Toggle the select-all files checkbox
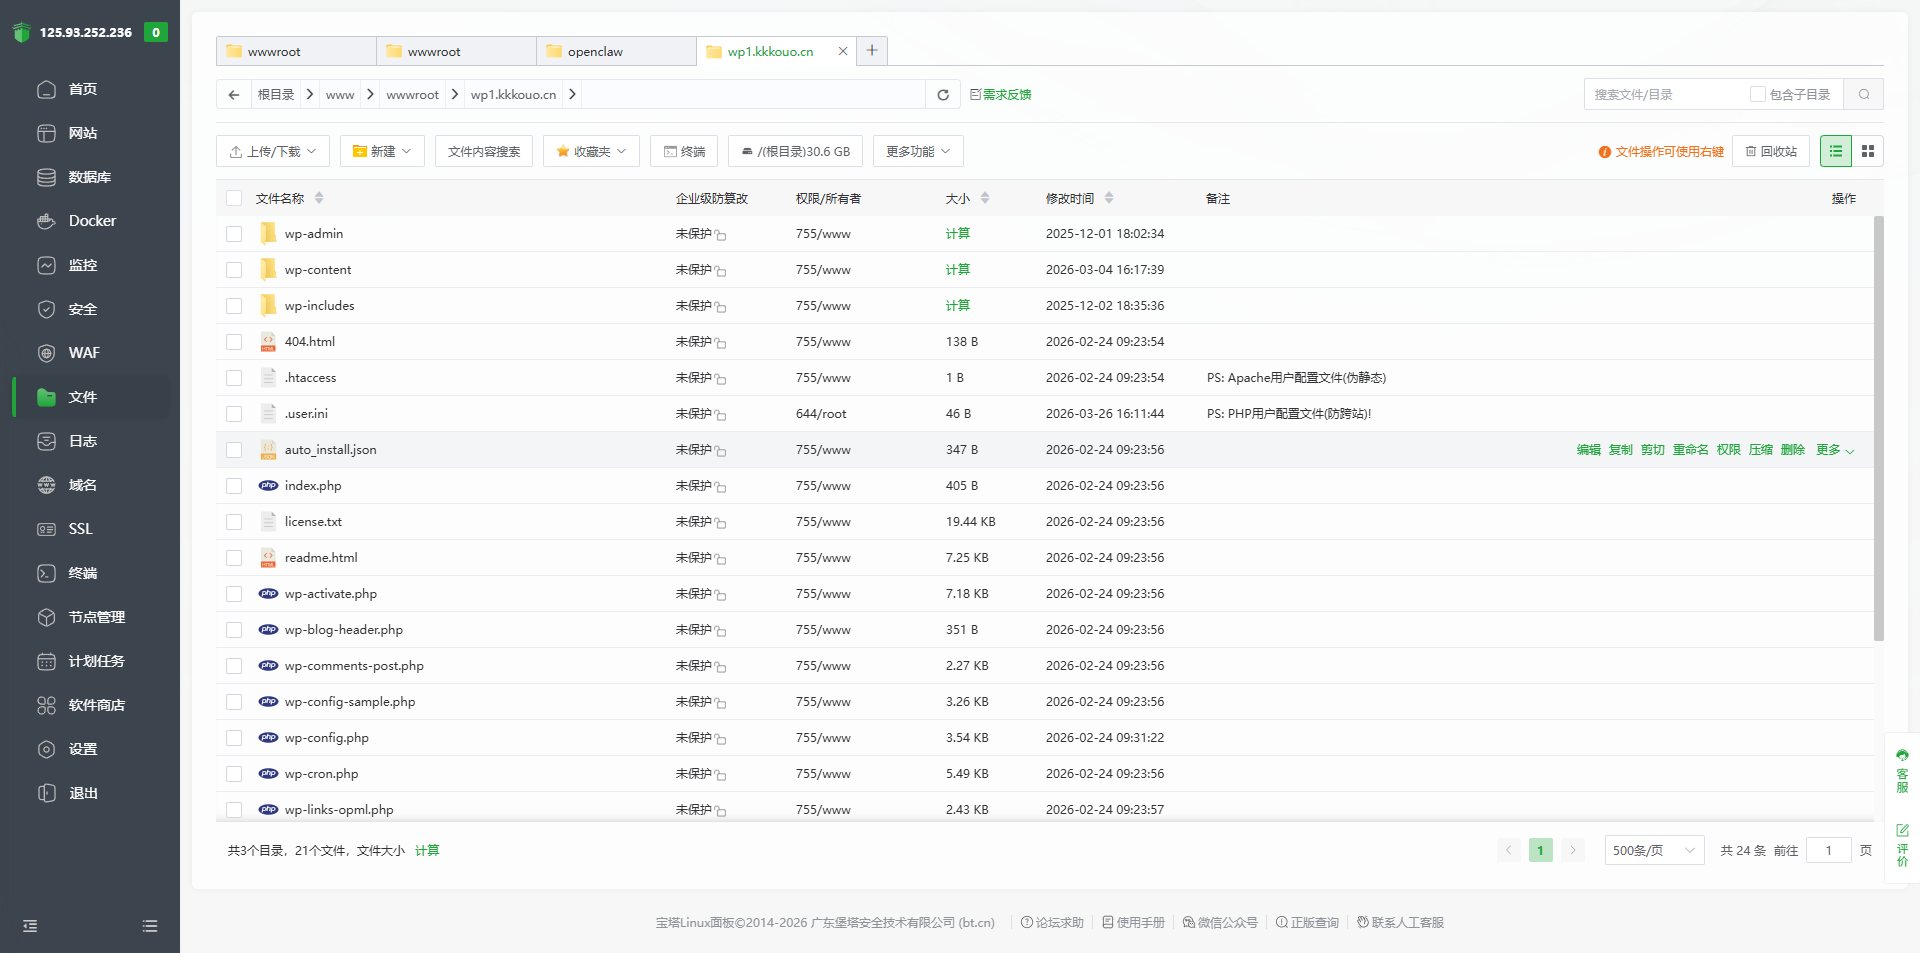The height and width of the screenshot is (953, 1920). coord(234,199)
